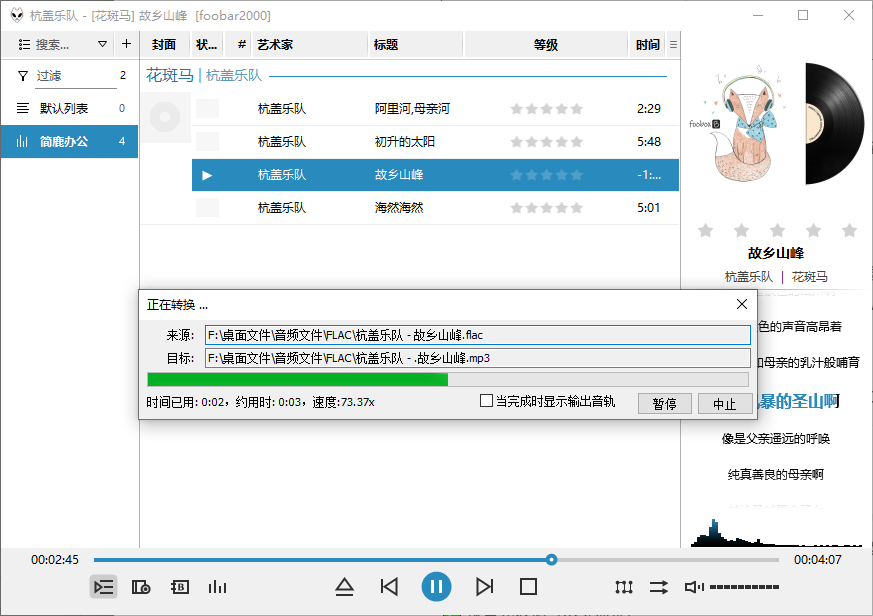
Task: Click the shuffle playback icon near volume control
Action: click(x=624, y=587)
